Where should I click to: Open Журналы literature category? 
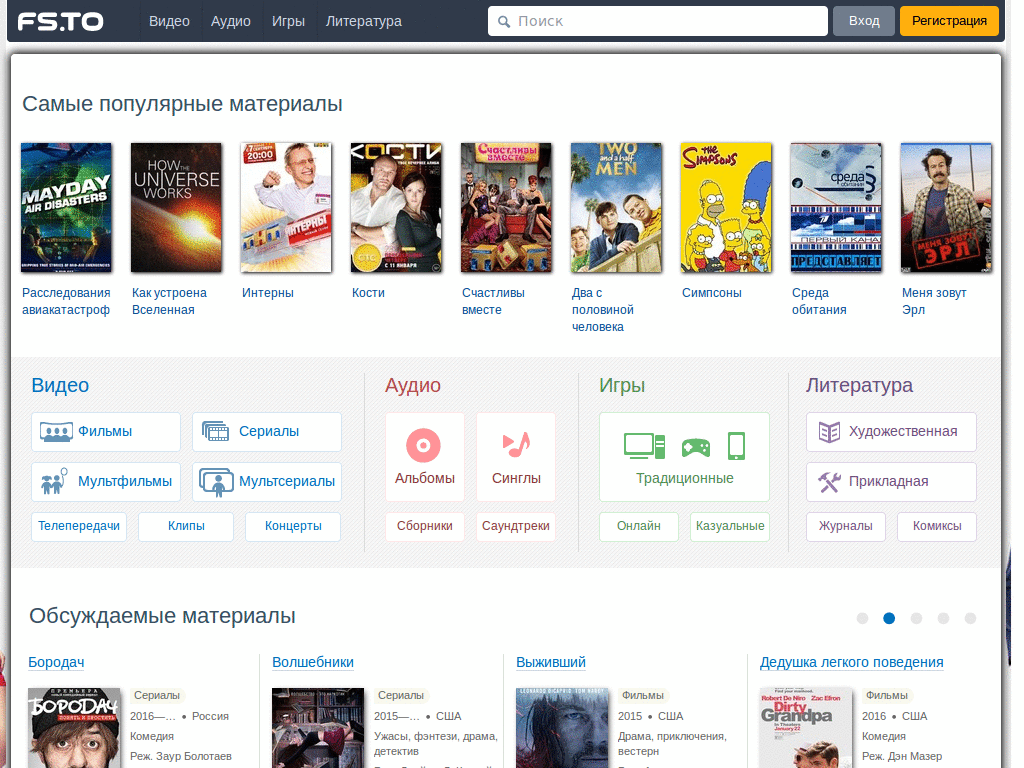point(846,526)
